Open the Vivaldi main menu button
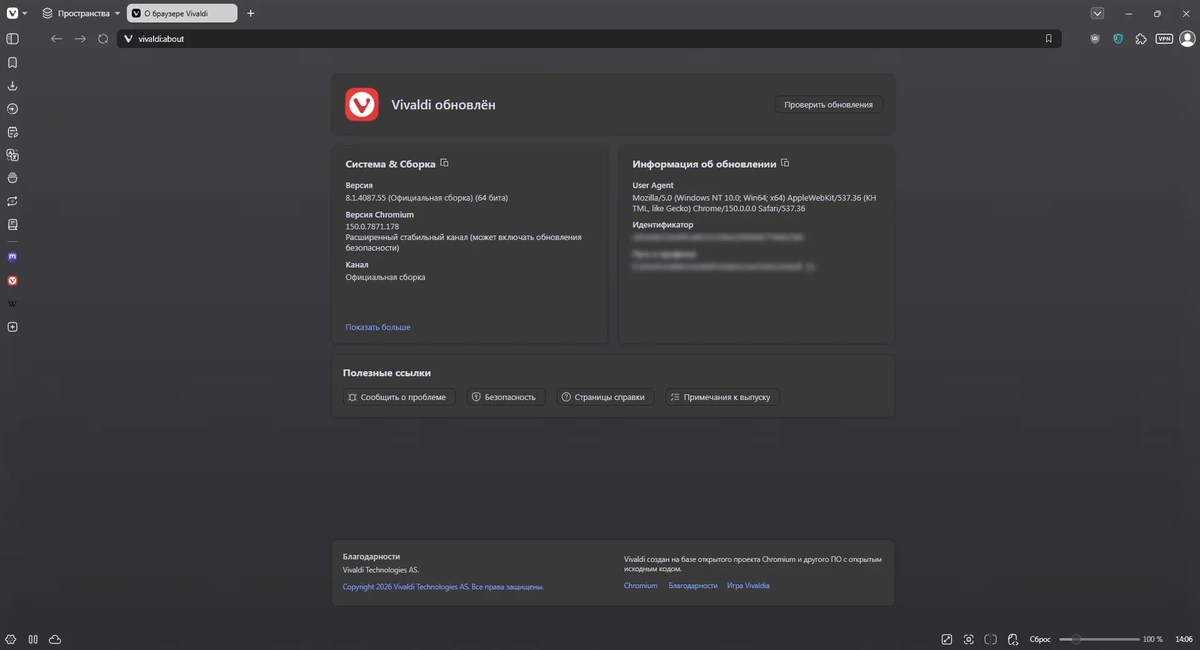 pos(17,13)
